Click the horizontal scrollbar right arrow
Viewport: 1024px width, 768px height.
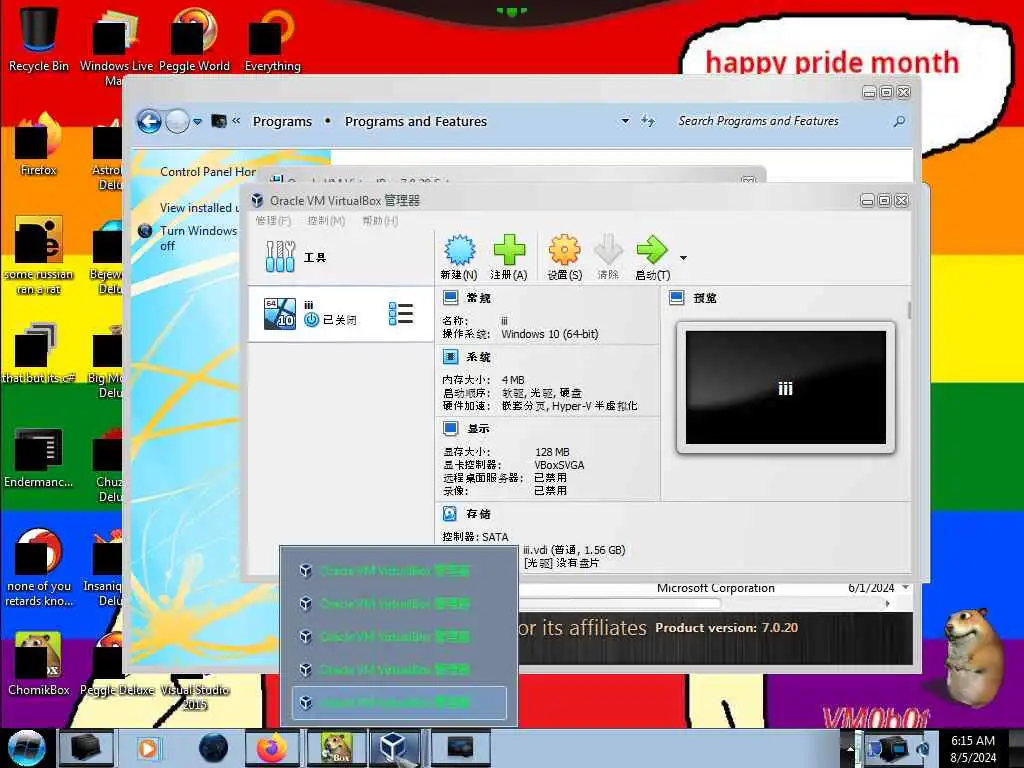(887, 604)
